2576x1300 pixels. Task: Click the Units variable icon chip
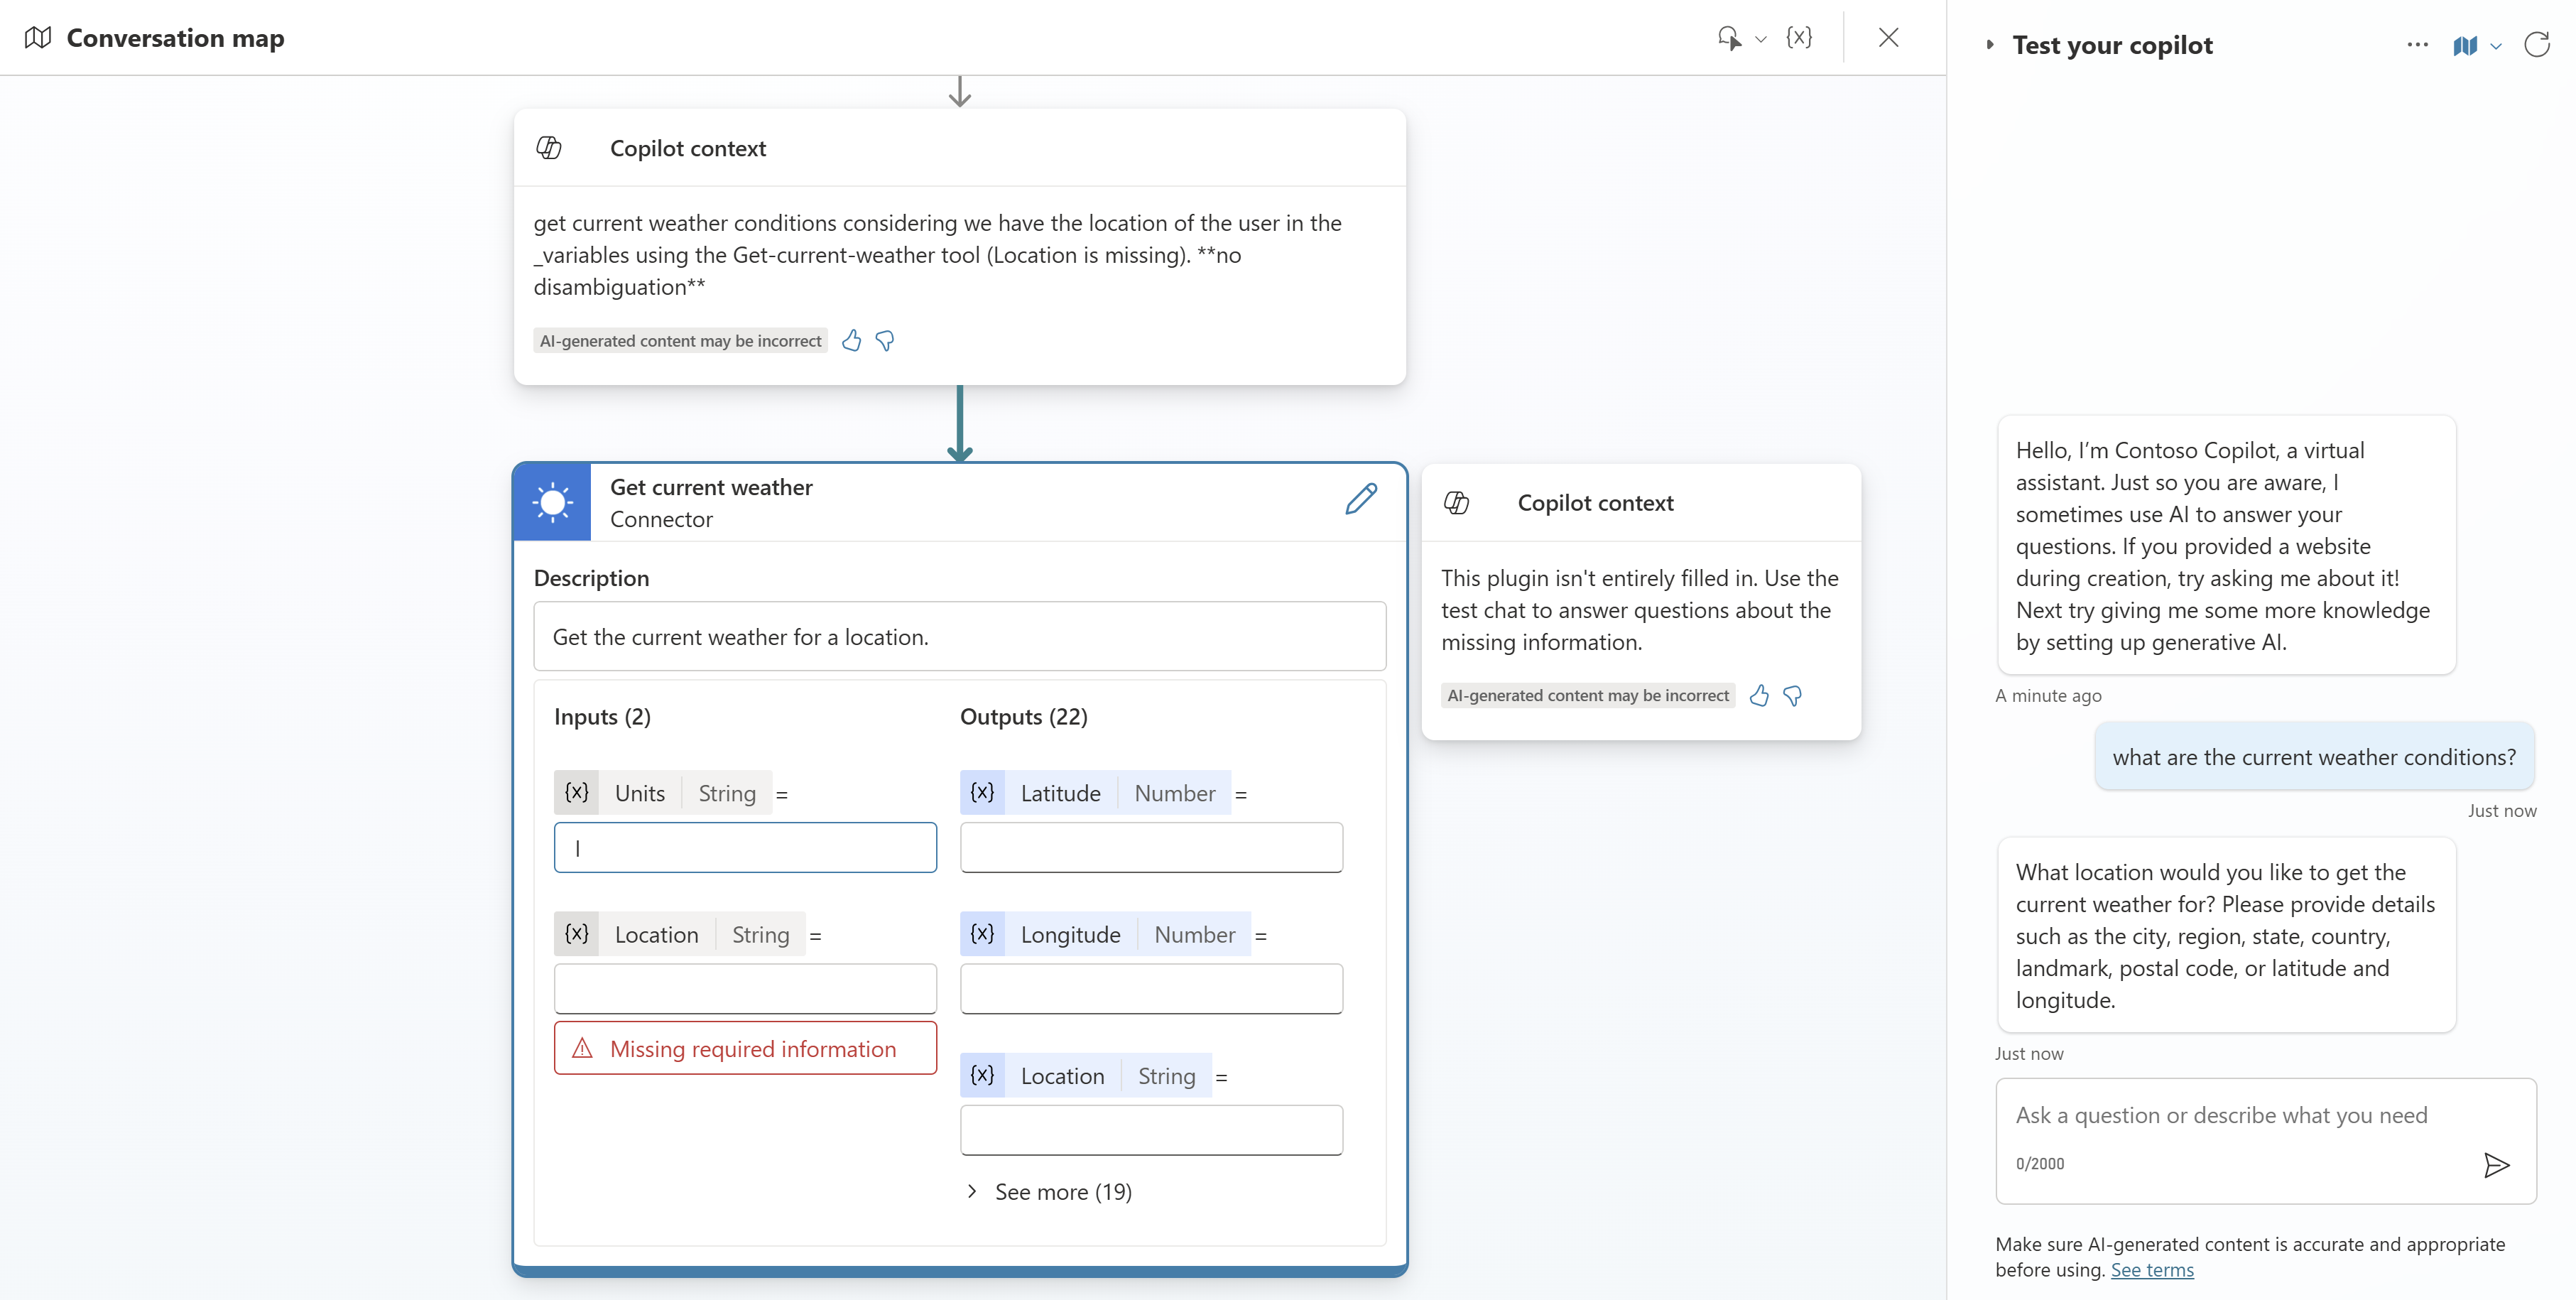(x=577, y=793)
